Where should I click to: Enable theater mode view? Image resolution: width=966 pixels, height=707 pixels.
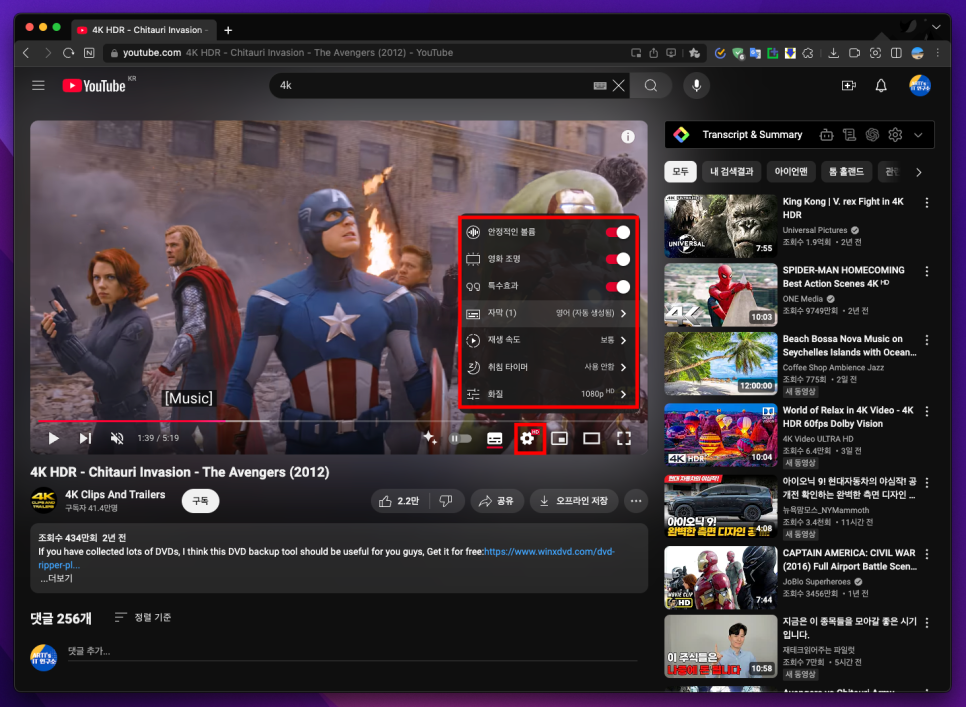tap(591, 438)
